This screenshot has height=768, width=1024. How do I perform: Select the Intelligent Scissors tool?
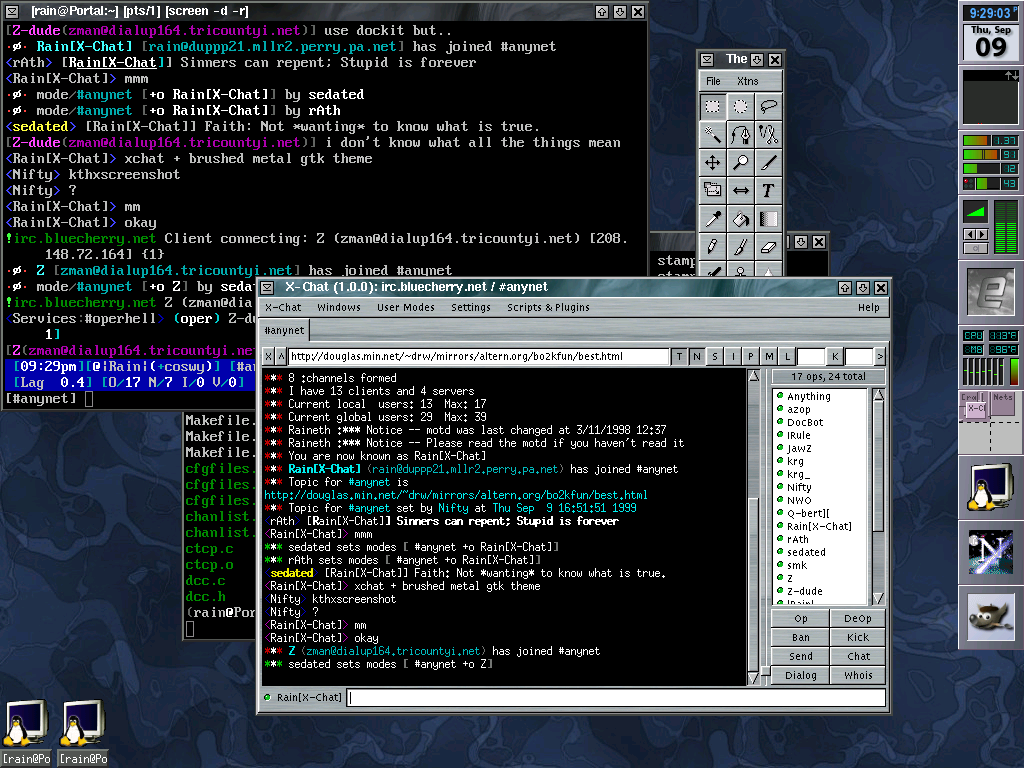pyautogui.click(x=769, y=135)
